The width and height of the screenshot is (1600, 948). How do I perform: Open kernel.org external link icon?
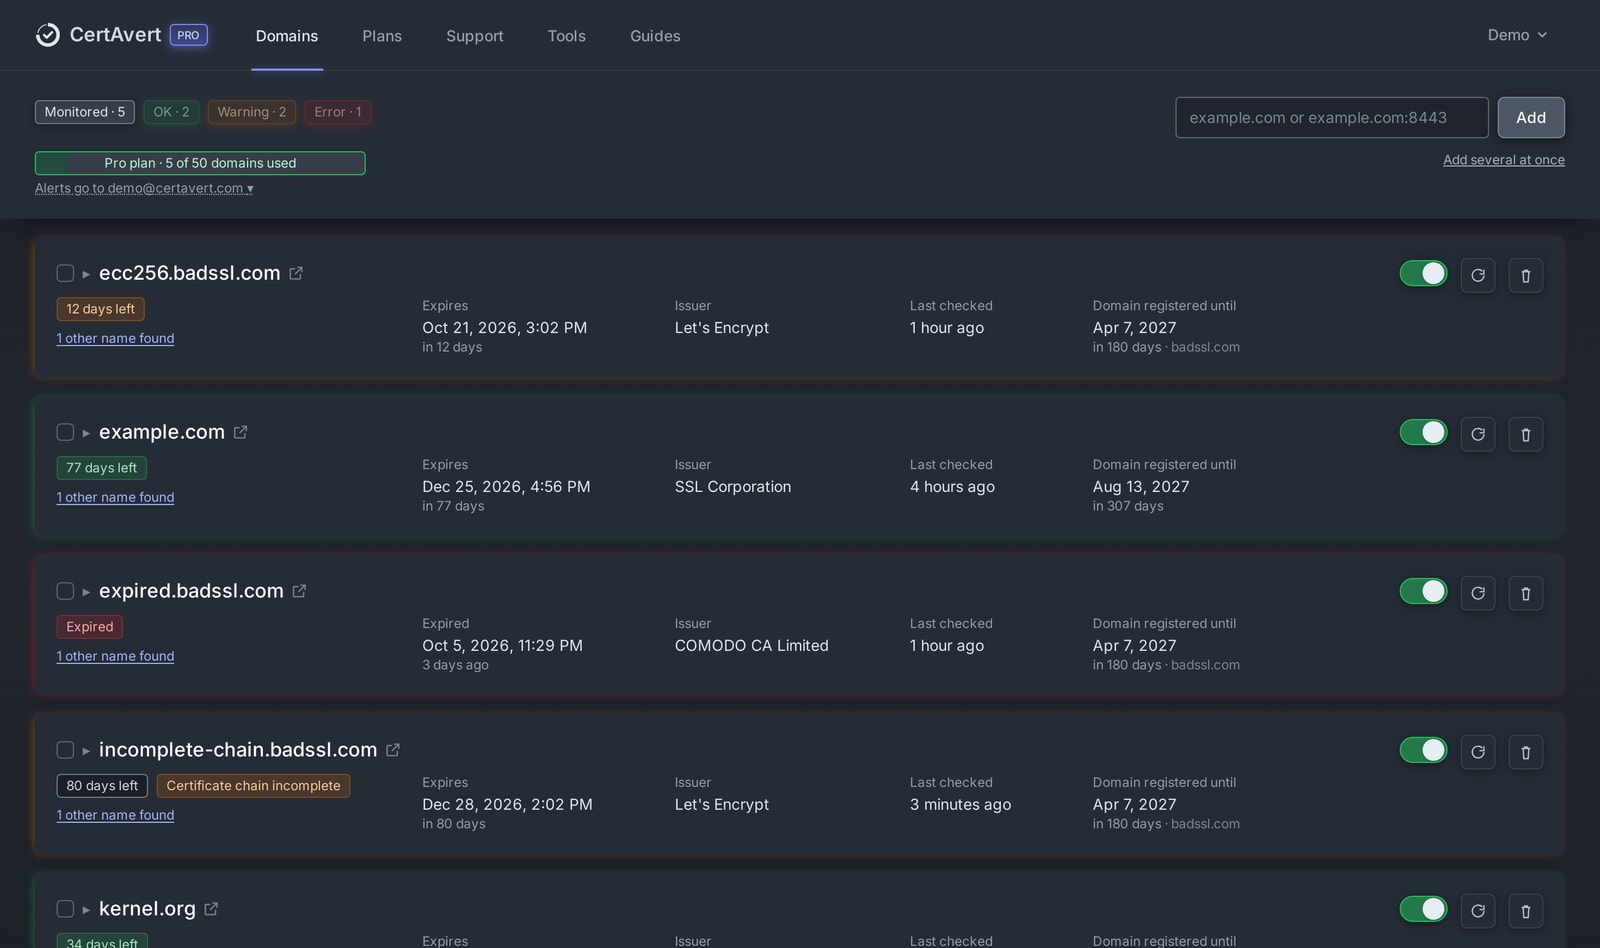[x=211, y=909]
